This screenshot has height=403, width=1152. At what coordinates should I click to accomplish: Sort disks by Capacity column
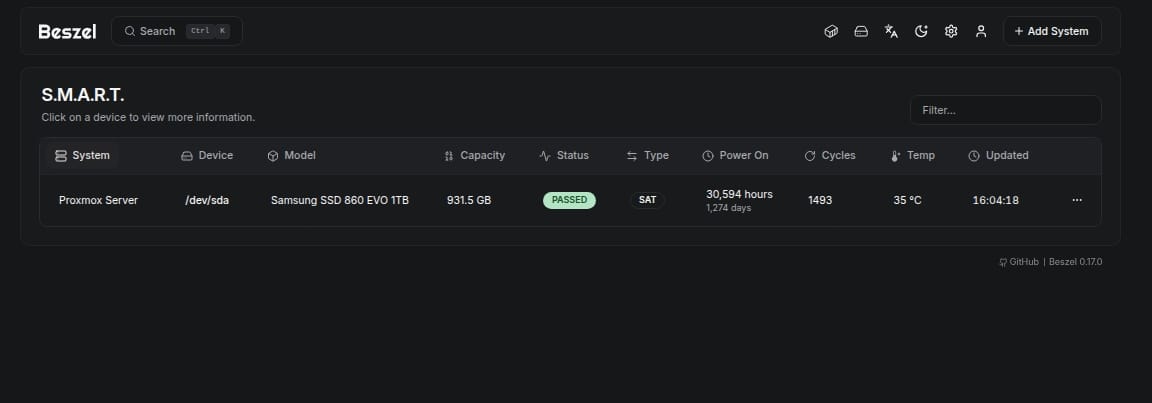[x=474, y=156]
